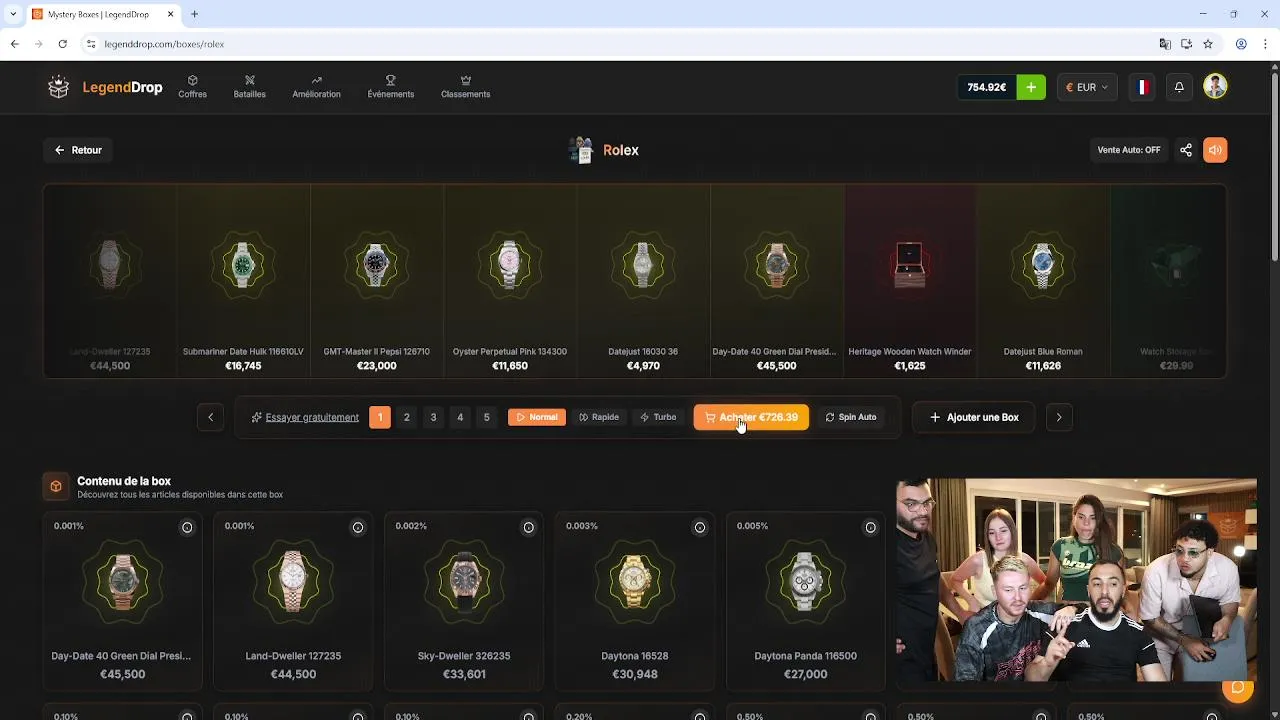This screenshot has height=720, width=1280.
Task: Open Daytona Panda 116500 watch thumbnail
Action: click(805, 582)
